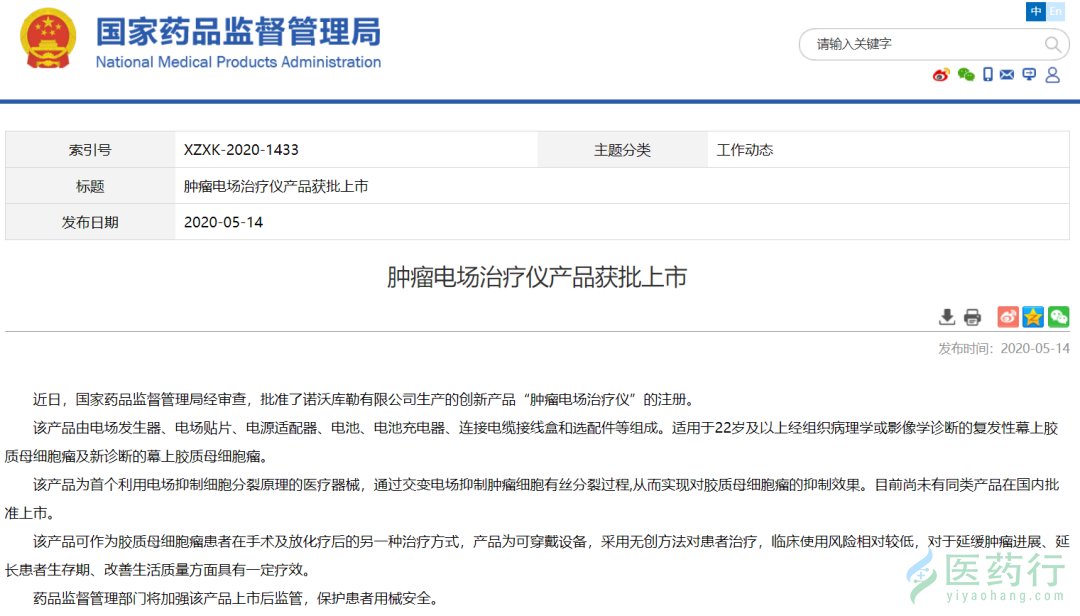1080x616 pixels.
Task: Print the article with printer icon
Action: click(x=972, y=317)
